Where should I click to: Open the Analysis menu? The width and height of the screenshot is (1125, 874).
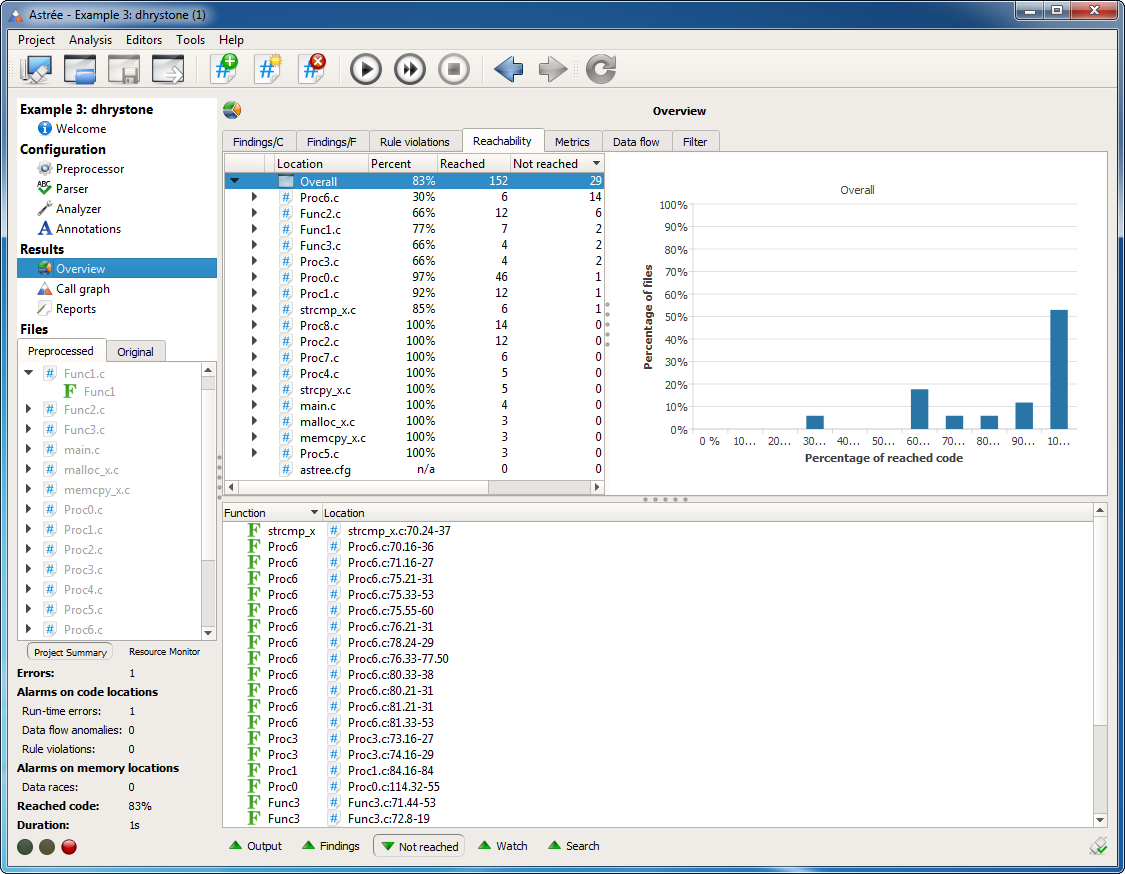(x=90, y=39)
